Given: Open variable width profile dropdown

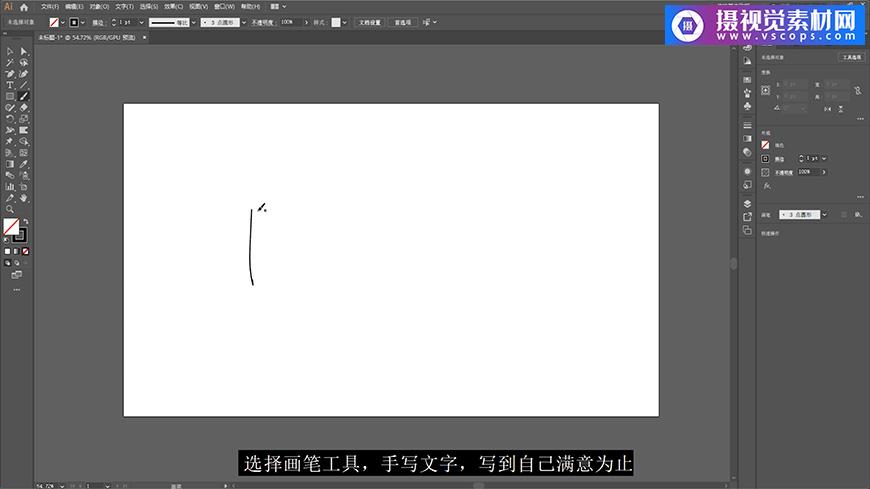Looking at the screenshot, I should coord(193,23).
